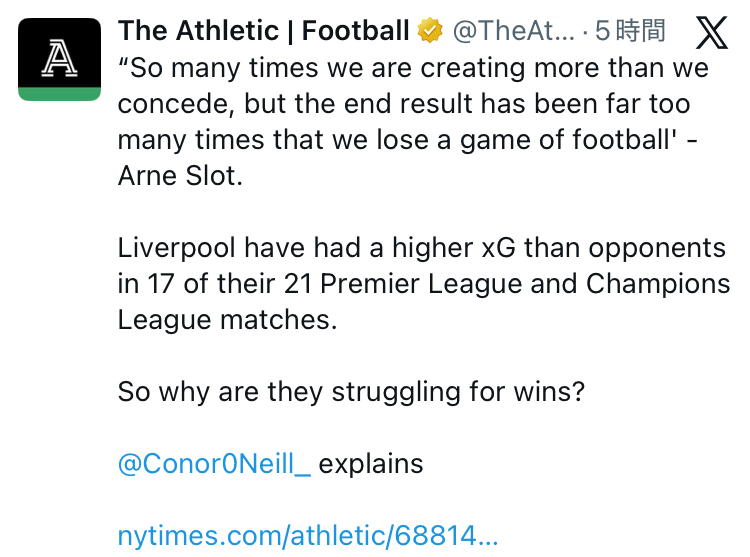
Task: Open the nytimes.com/athletic article link
Action: [307, 535]
